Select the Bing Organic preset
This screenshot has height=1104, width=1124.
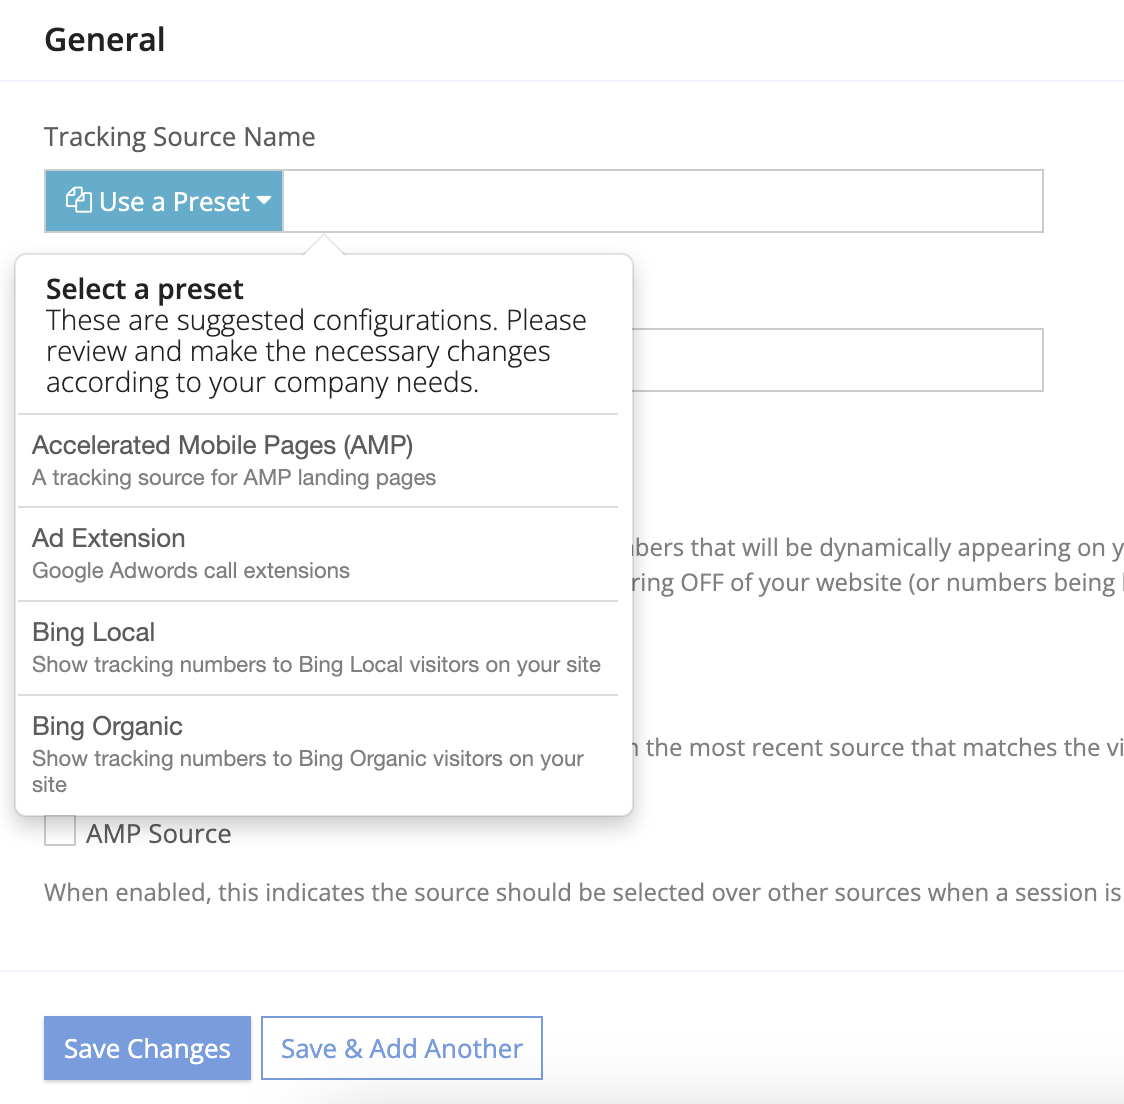pyautogui.click(x=108, y=726)
